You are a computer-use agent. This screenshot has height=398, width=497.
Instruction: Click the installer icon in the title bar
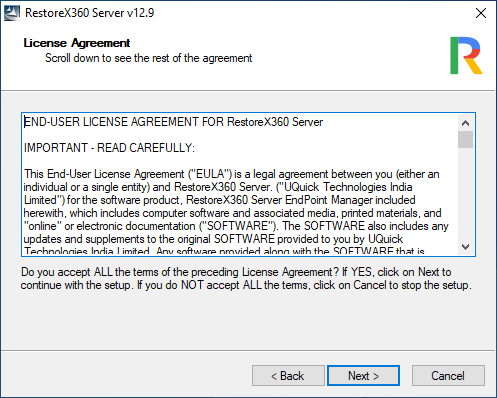coord(12,13)
